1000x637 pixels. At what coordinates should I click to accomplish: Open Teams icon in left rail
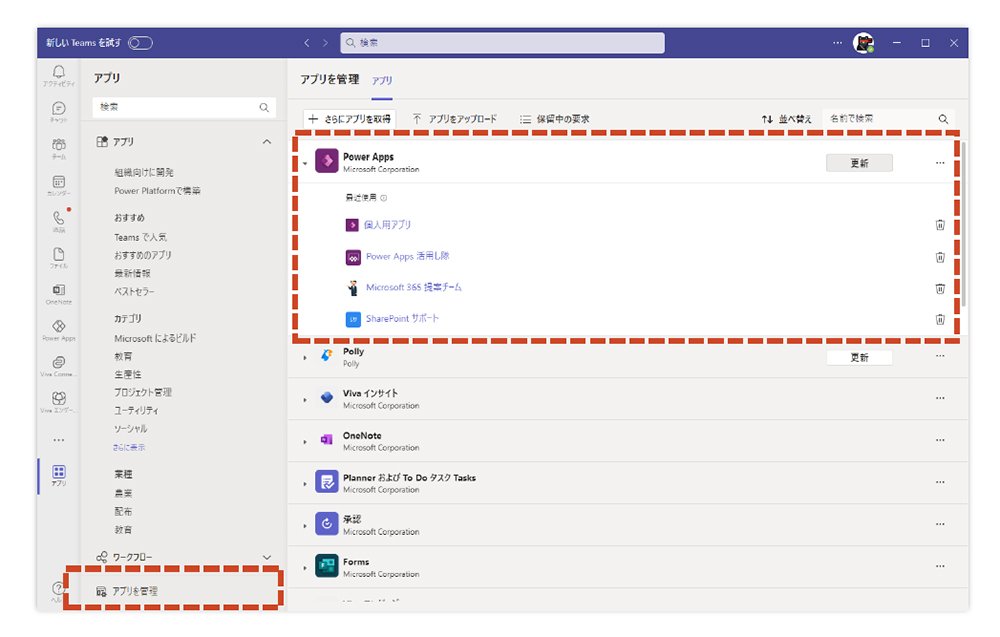(x=59, y=148)
